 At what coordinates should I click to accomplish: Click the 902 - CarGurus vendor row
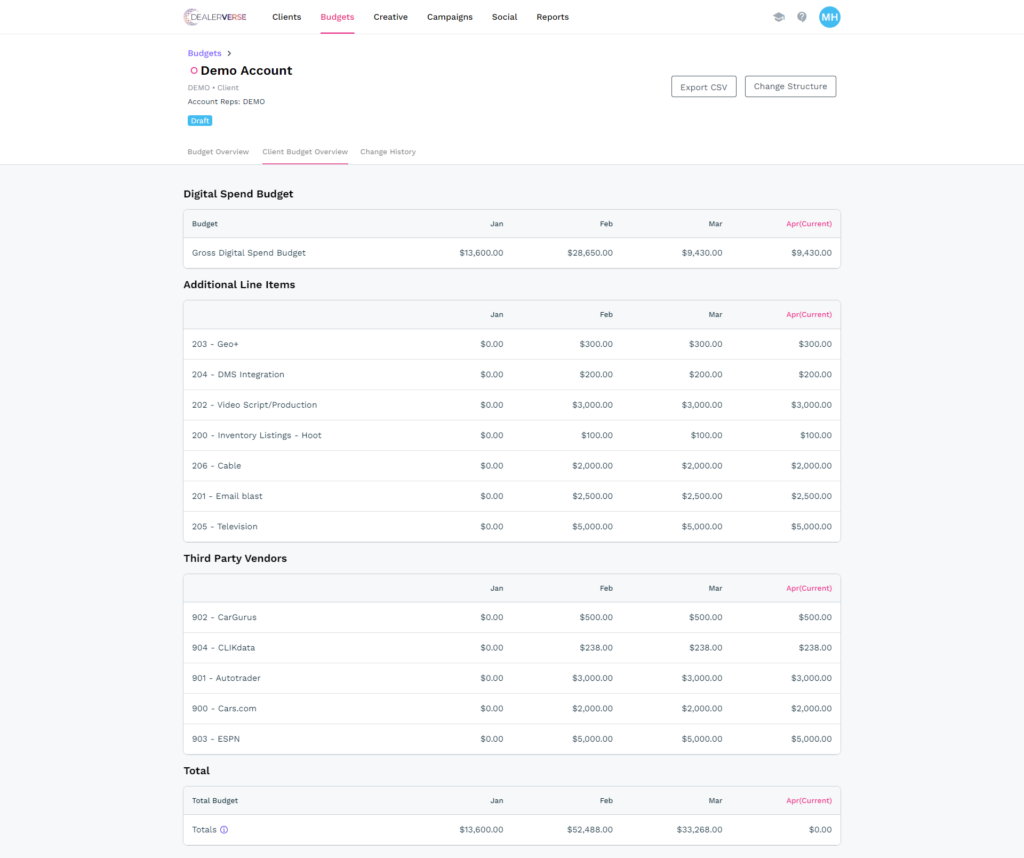click(x=511, y=618)
